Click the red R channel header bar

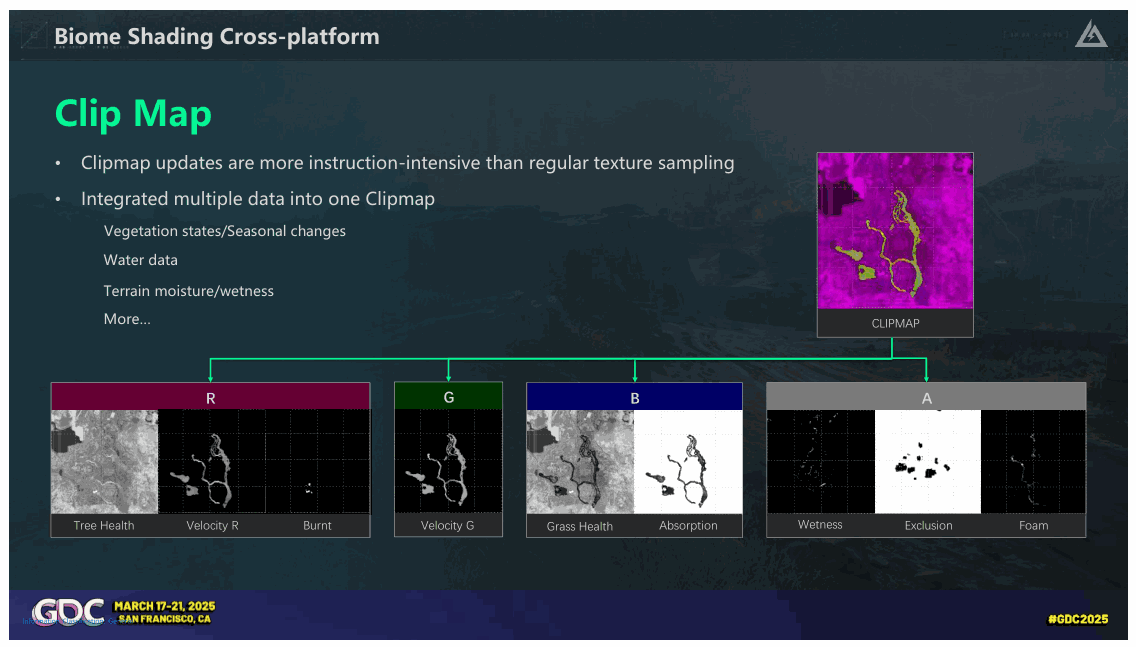pos(211,397)
